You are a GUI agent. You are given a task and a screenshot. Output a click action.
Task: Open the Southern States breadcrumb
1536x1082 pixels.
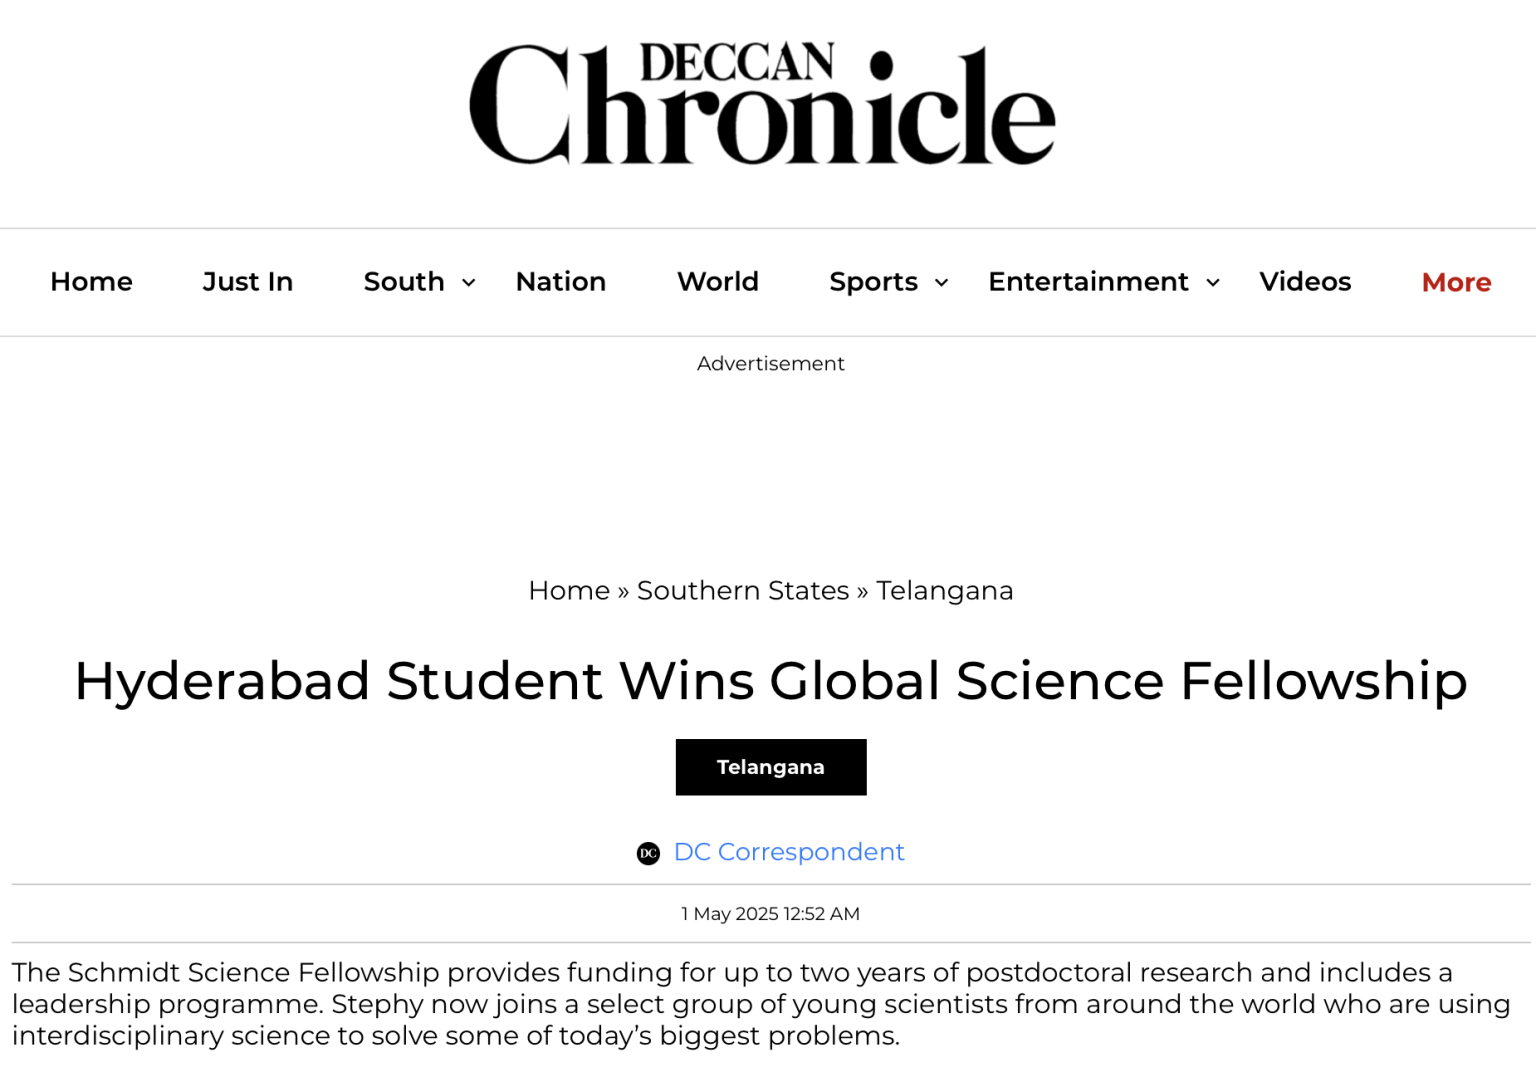(x=743, y=590)
